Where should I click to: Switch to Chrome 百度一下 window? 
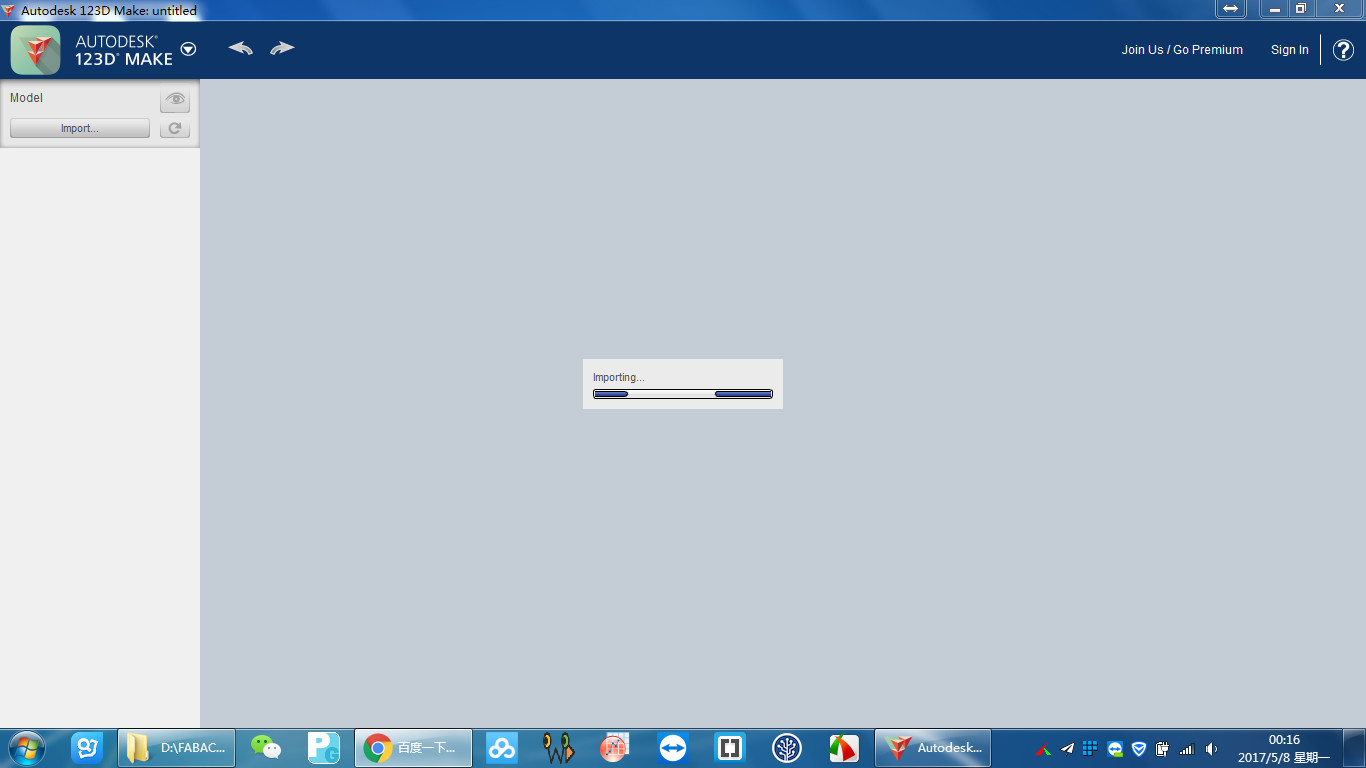pyautogui.click(x=413, y=748)
